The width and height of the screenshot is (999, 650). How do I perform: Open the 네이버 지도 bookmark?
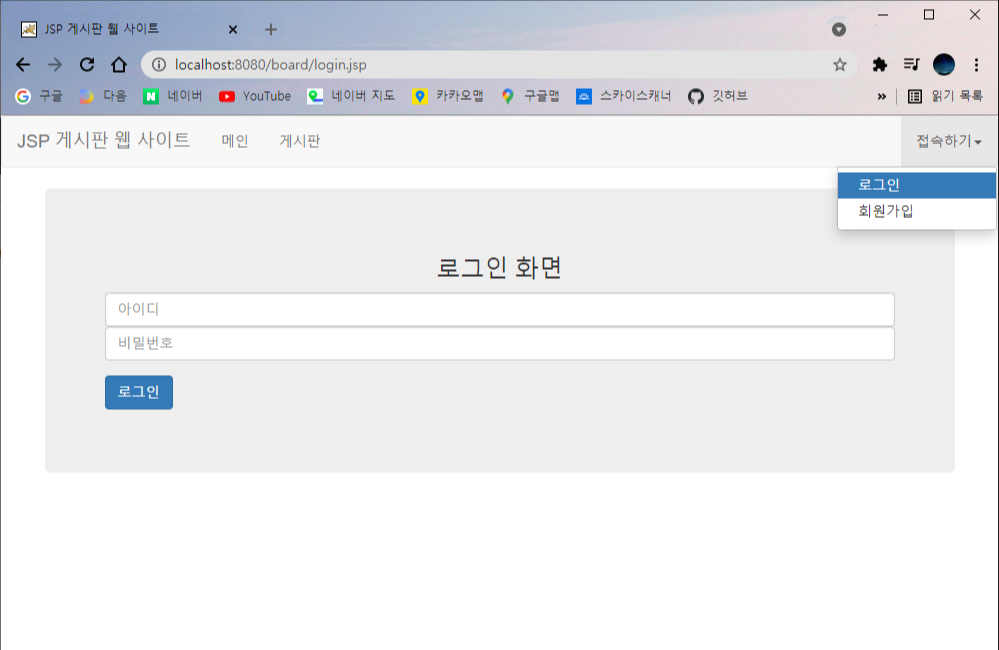coord(351,96)
